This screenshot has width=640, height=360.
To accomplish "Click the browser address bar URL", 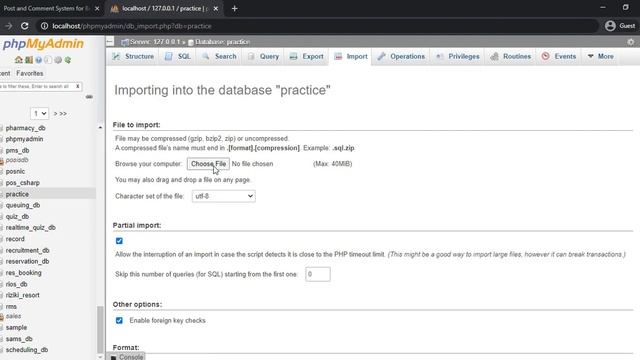I will click(132, 26).
